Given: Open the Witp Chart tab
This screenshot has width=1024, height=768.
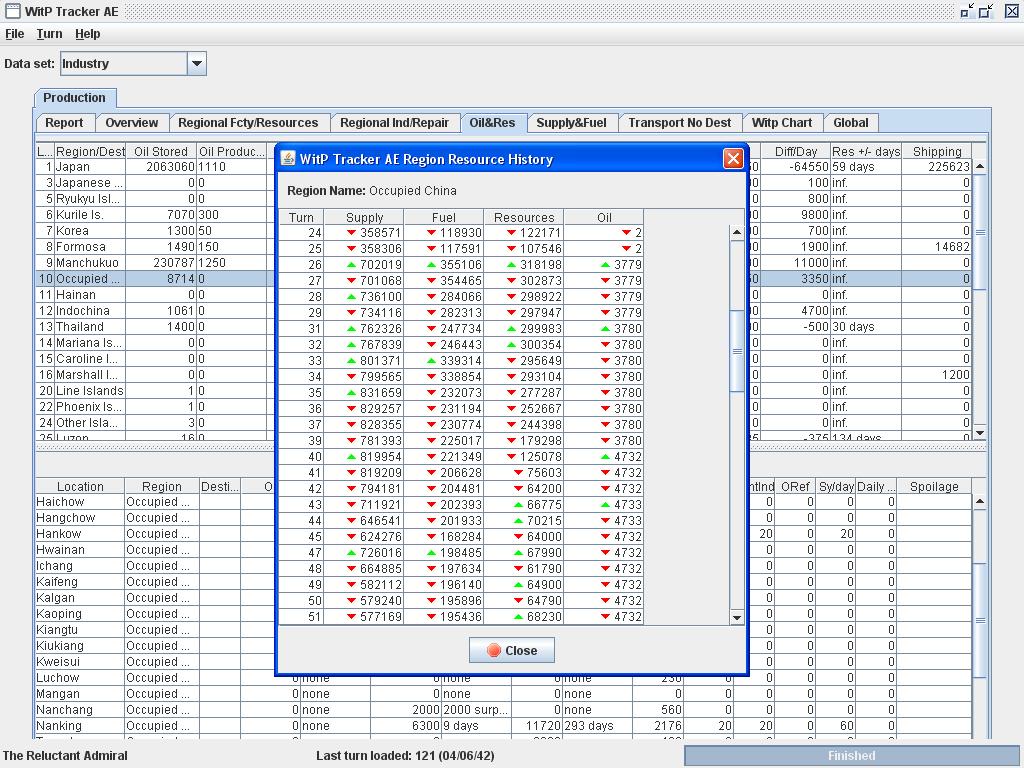Looking at the screenshot, I should point(782,123).
